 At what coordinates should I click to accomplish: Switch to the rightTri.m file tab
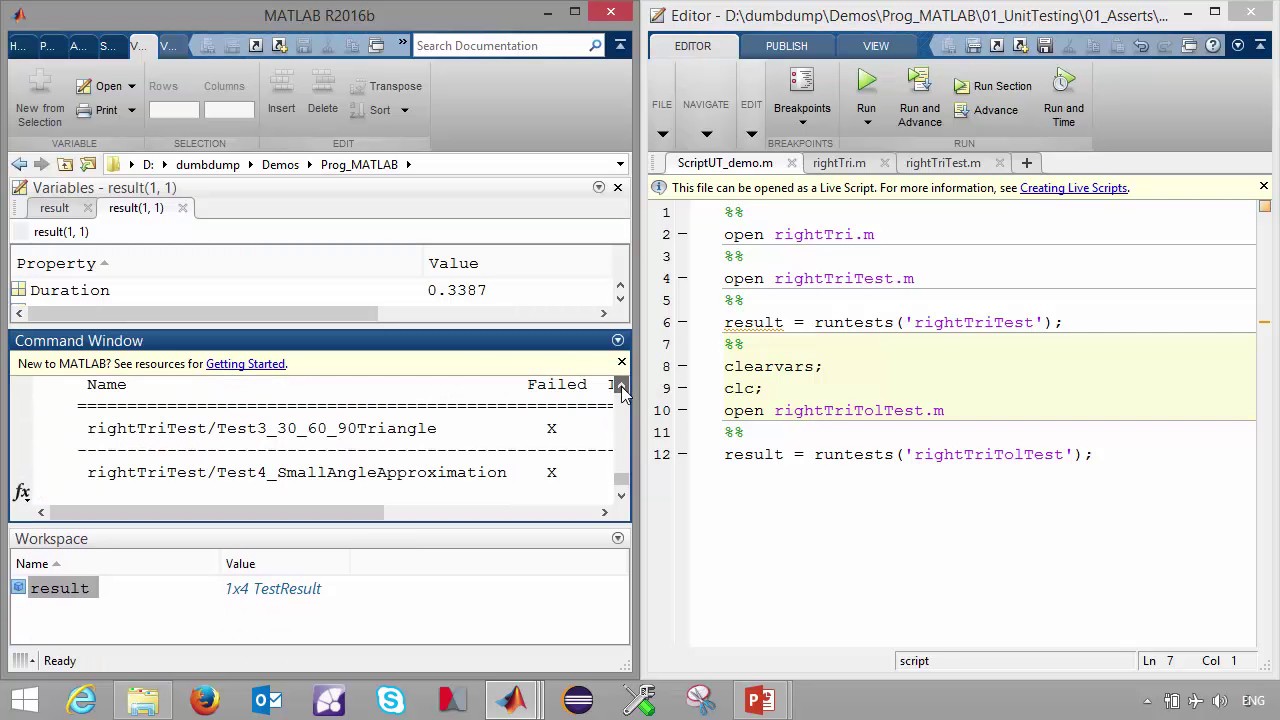coord(839,163)
